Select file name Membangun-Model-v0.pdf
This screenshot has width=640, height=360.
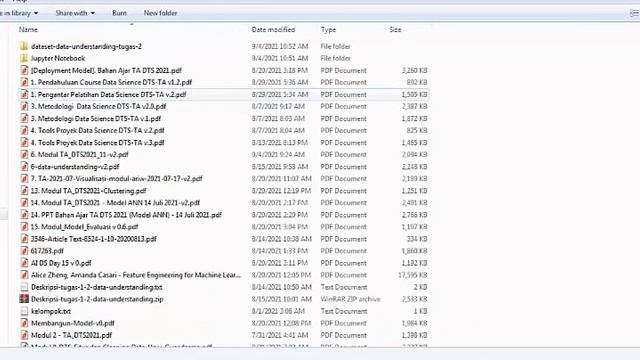click(73, 323)
